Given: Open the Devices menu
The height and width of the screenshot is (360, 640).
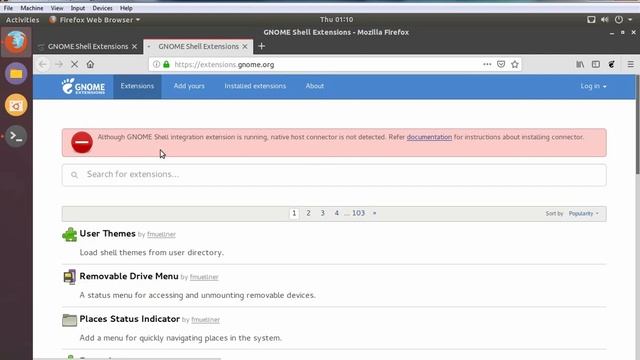Looking at the screenshot, I should [102, 8].
